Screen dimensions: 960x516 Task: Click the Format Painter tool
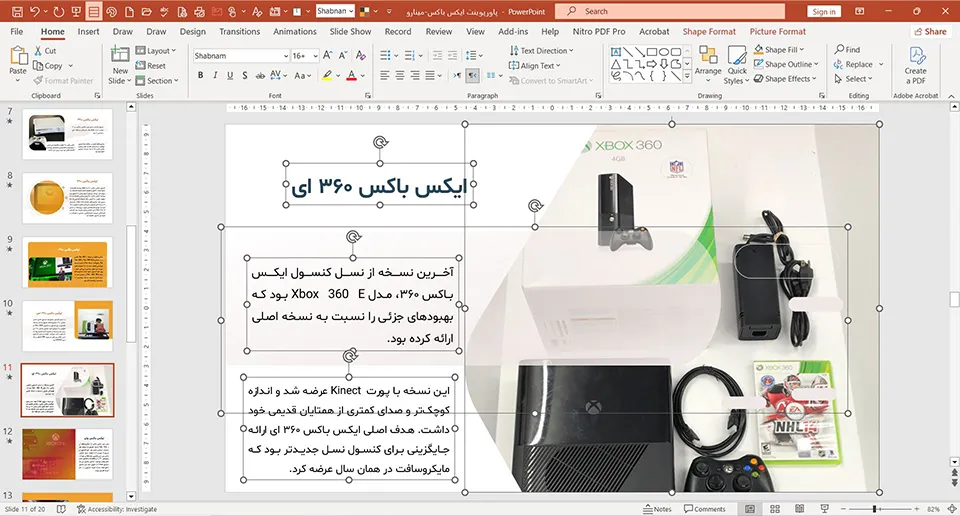[x=63, y=80]
